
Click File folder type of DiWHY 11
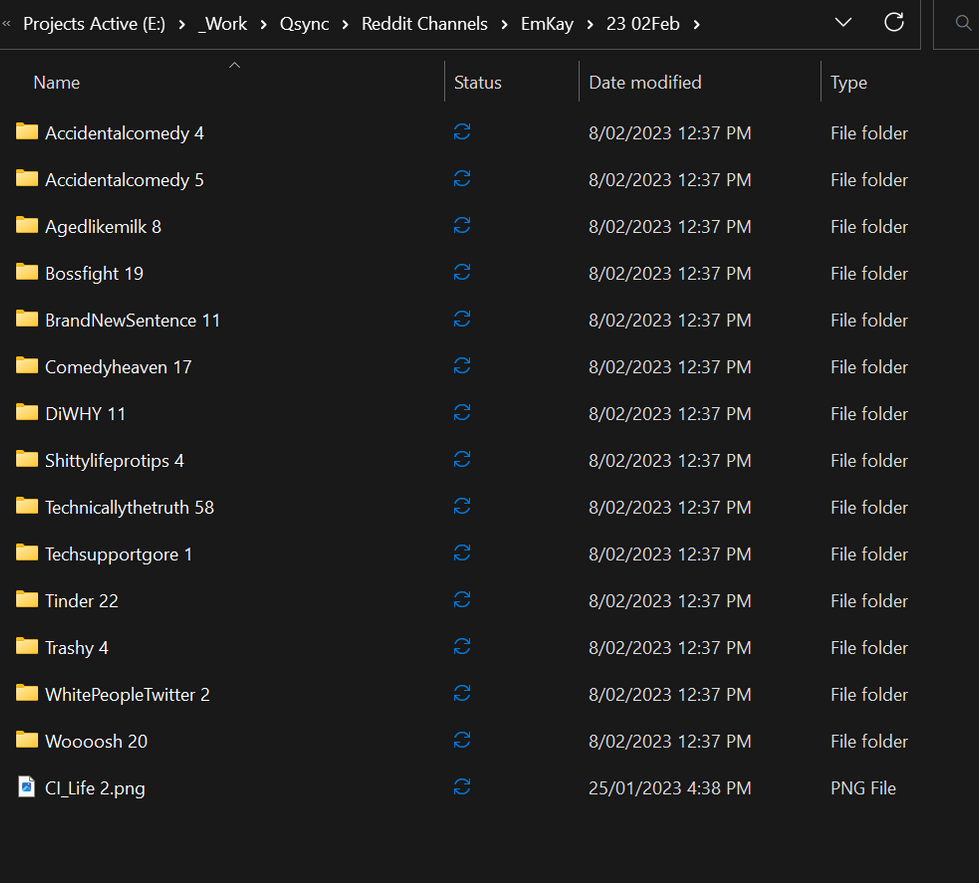(x=869, y=414)
